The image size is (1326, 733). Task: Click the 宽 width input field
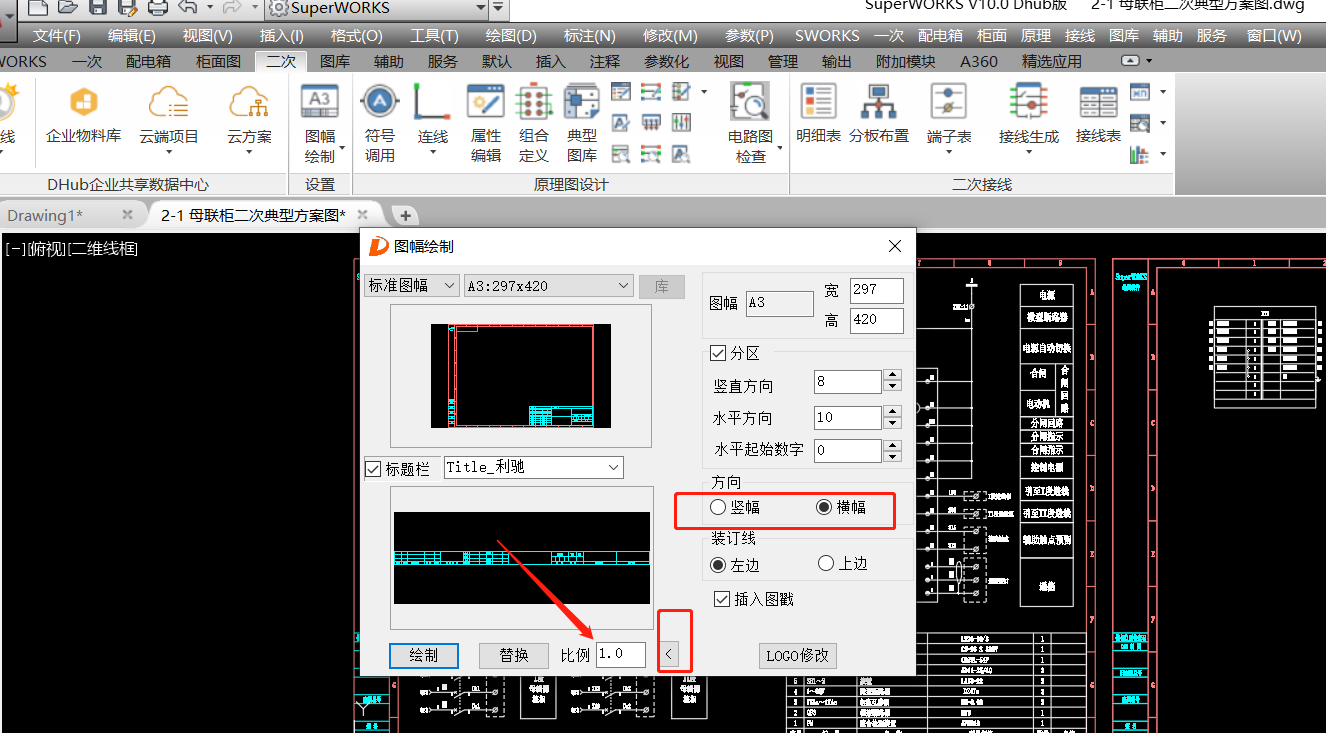pos(877,290)
